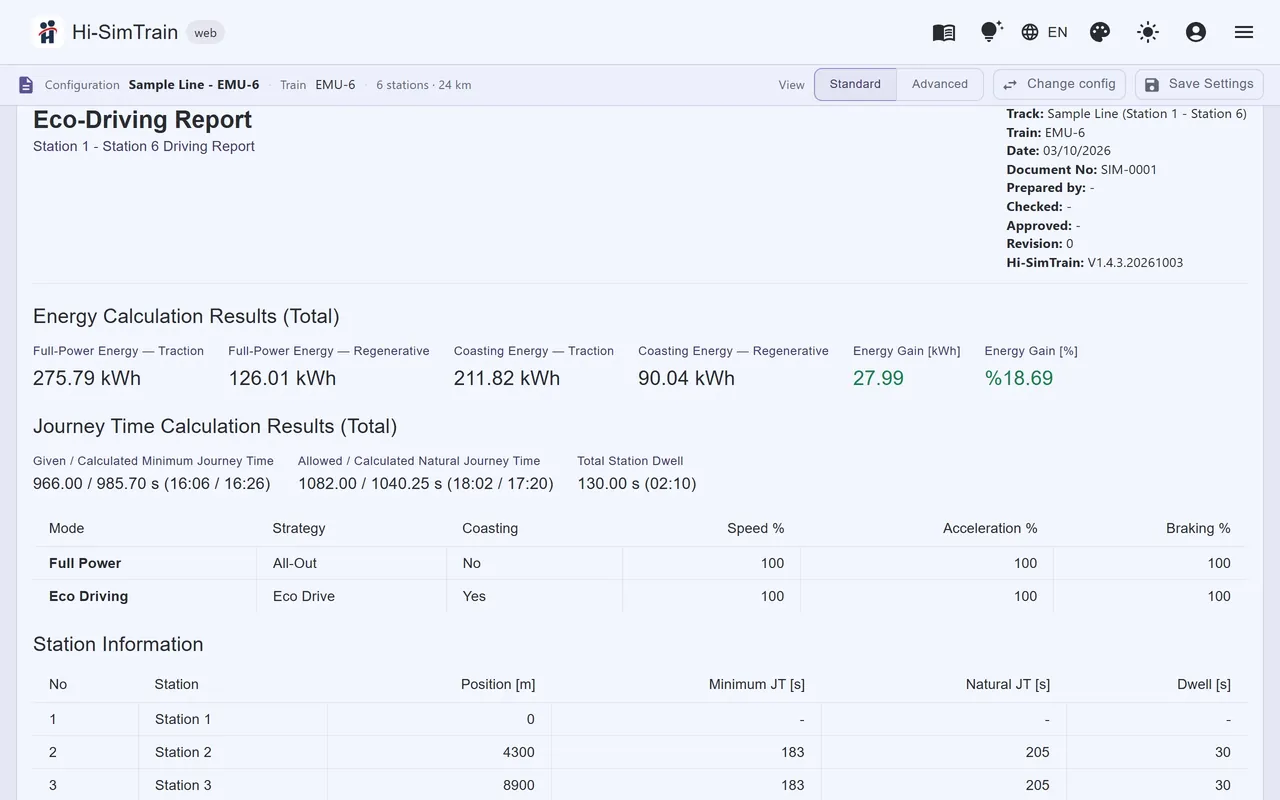The height and width of the screenshot is (800, 1280).
Task: Click the Save Settings button
Action: (1199, 84)
